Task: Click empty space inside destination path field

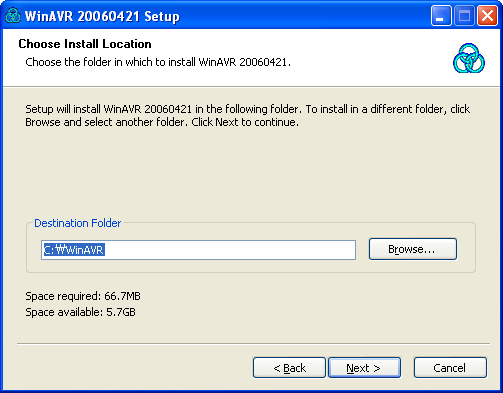Action: point(230,250)
